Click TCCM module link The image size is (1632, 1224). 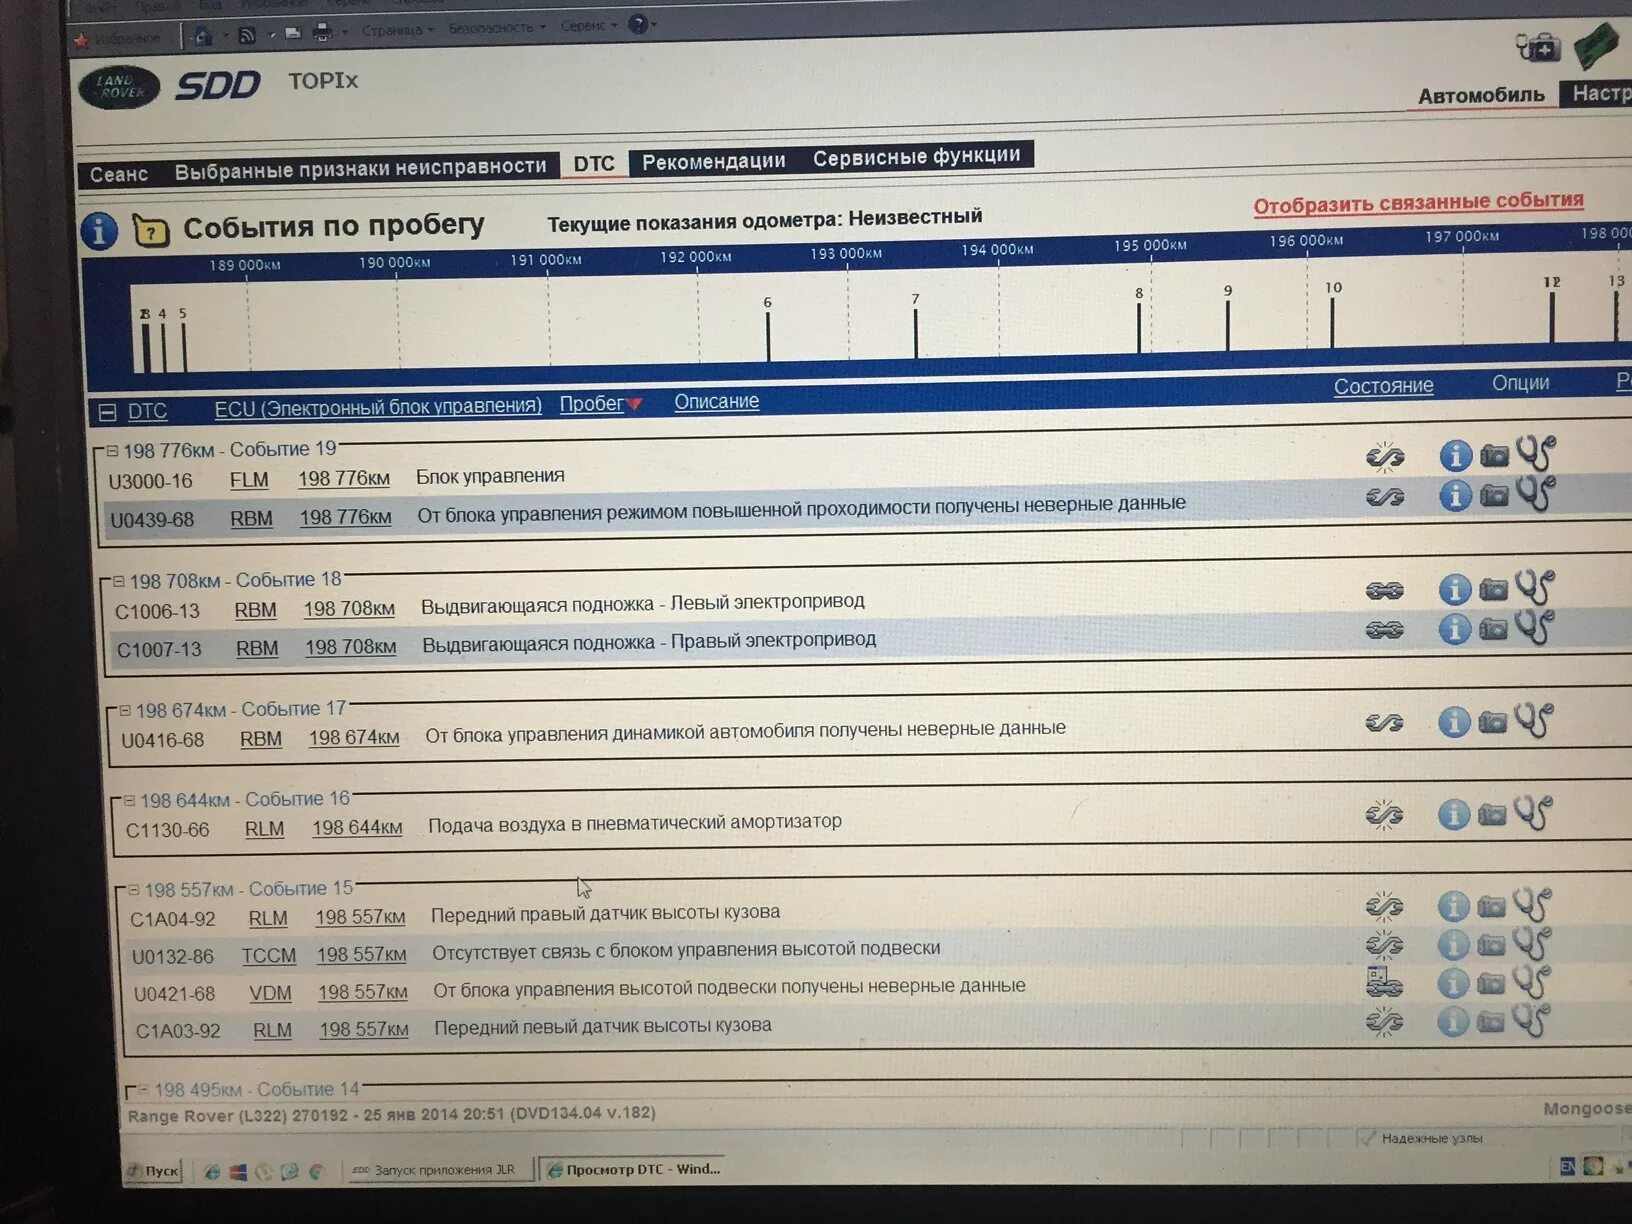269,956
